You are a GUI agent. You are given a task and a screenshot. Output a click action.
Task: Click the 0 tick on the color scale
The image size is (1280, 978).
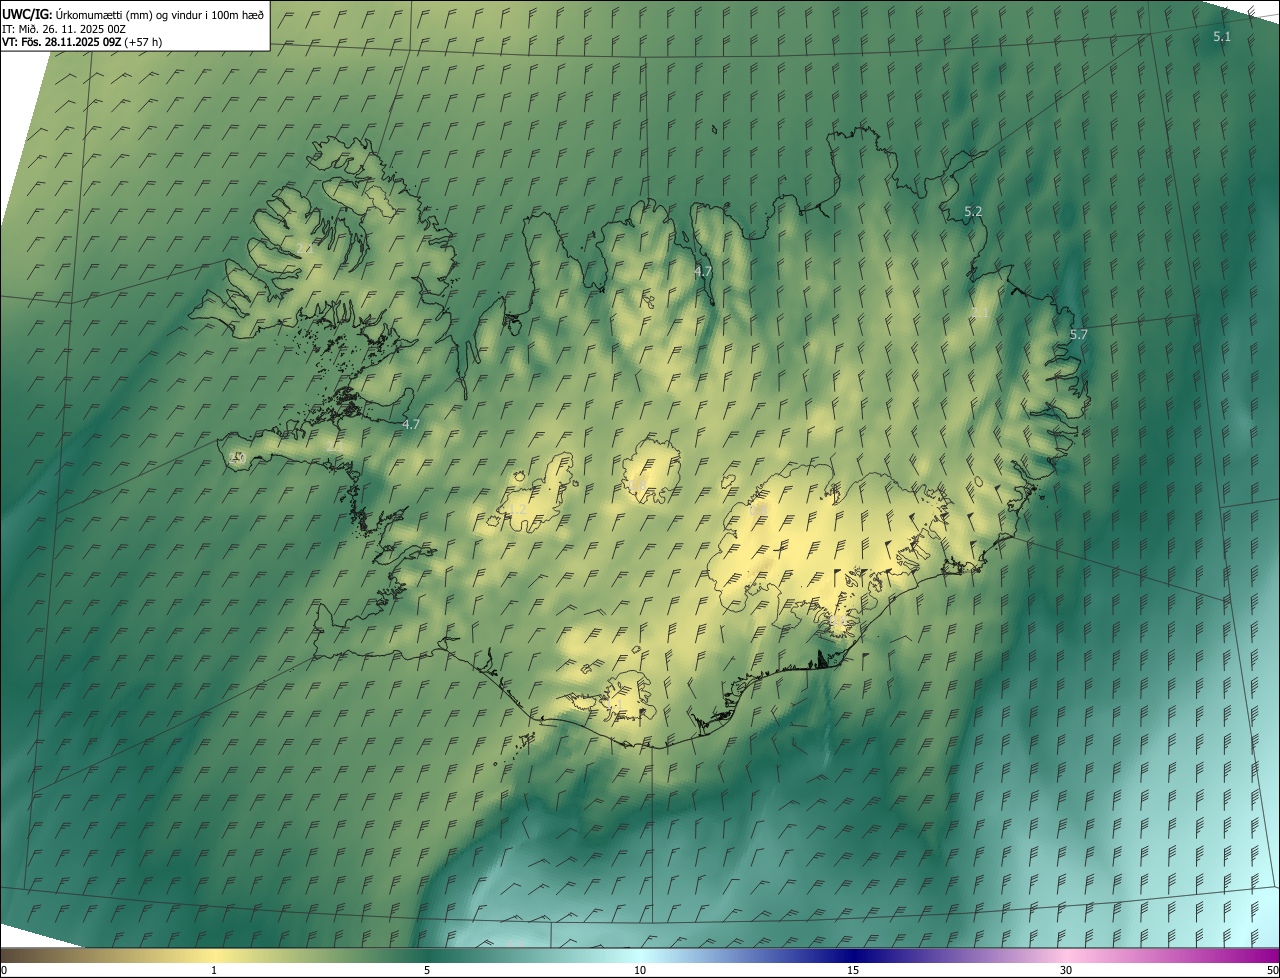[x=3, y=970]
